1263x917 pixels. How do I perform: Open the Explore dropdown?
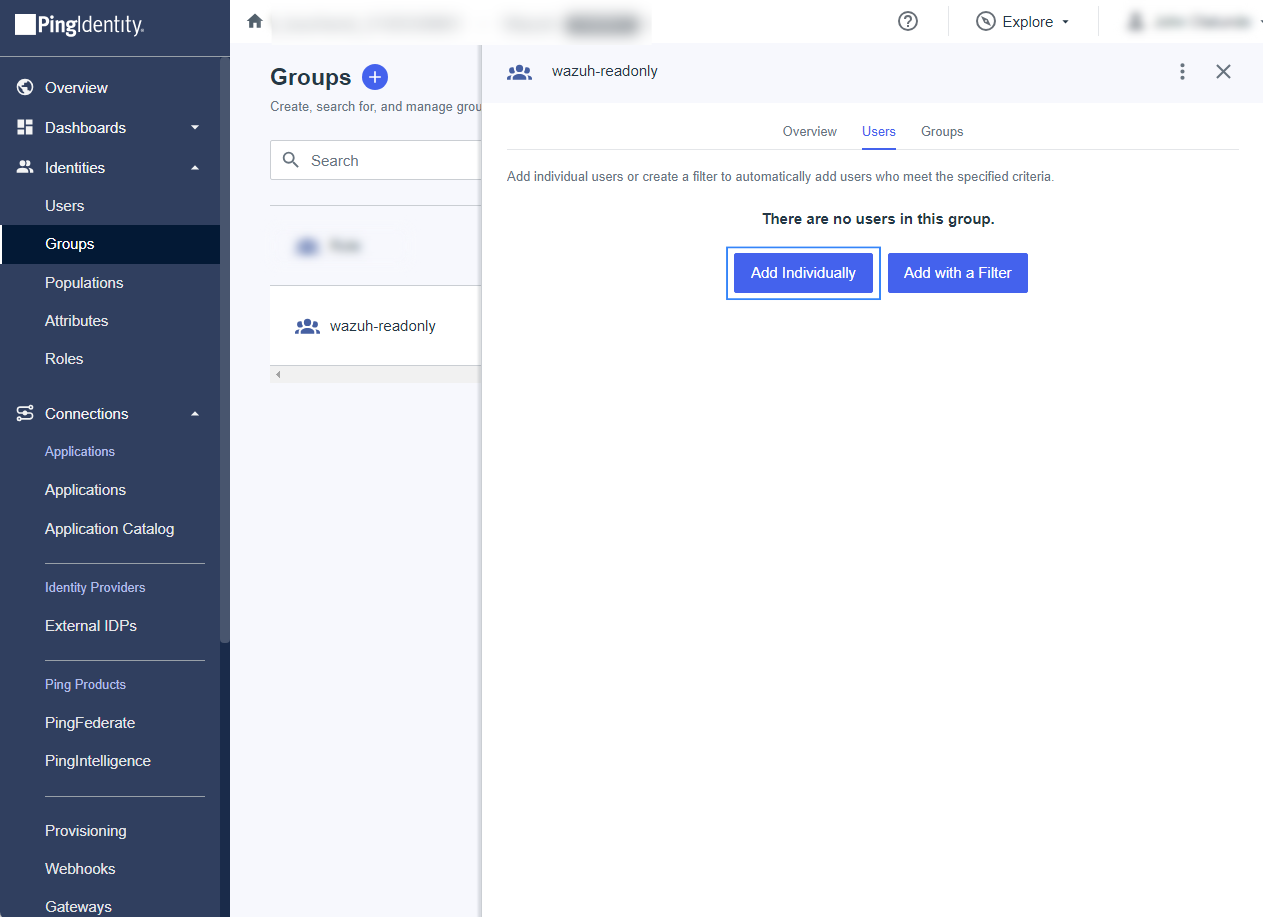1023,22
